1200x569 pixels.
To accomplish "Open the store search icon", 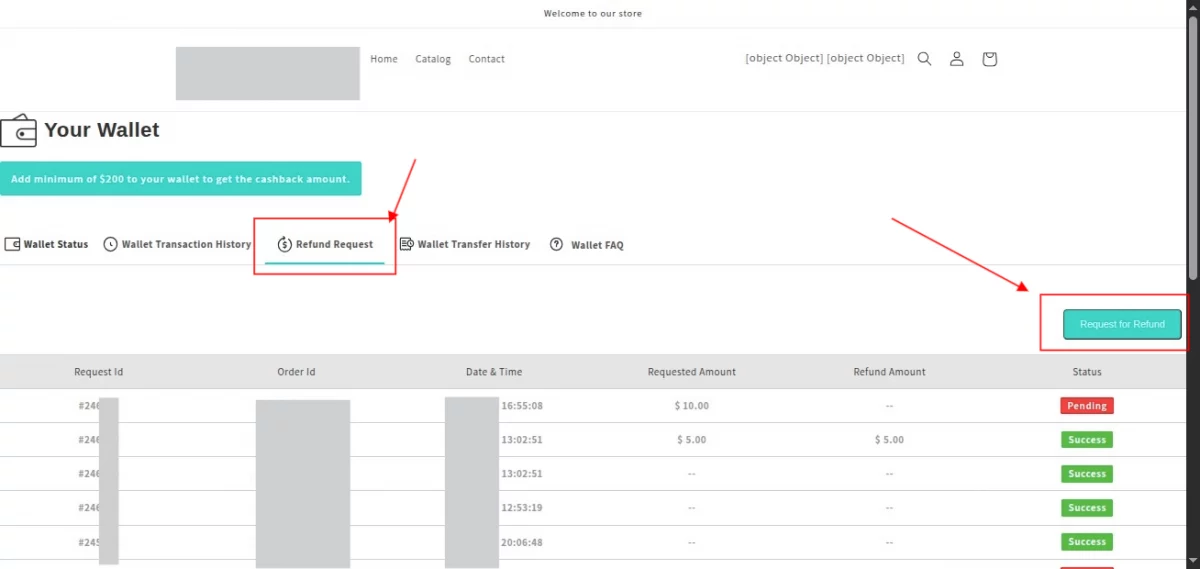I will pos(924,59).
